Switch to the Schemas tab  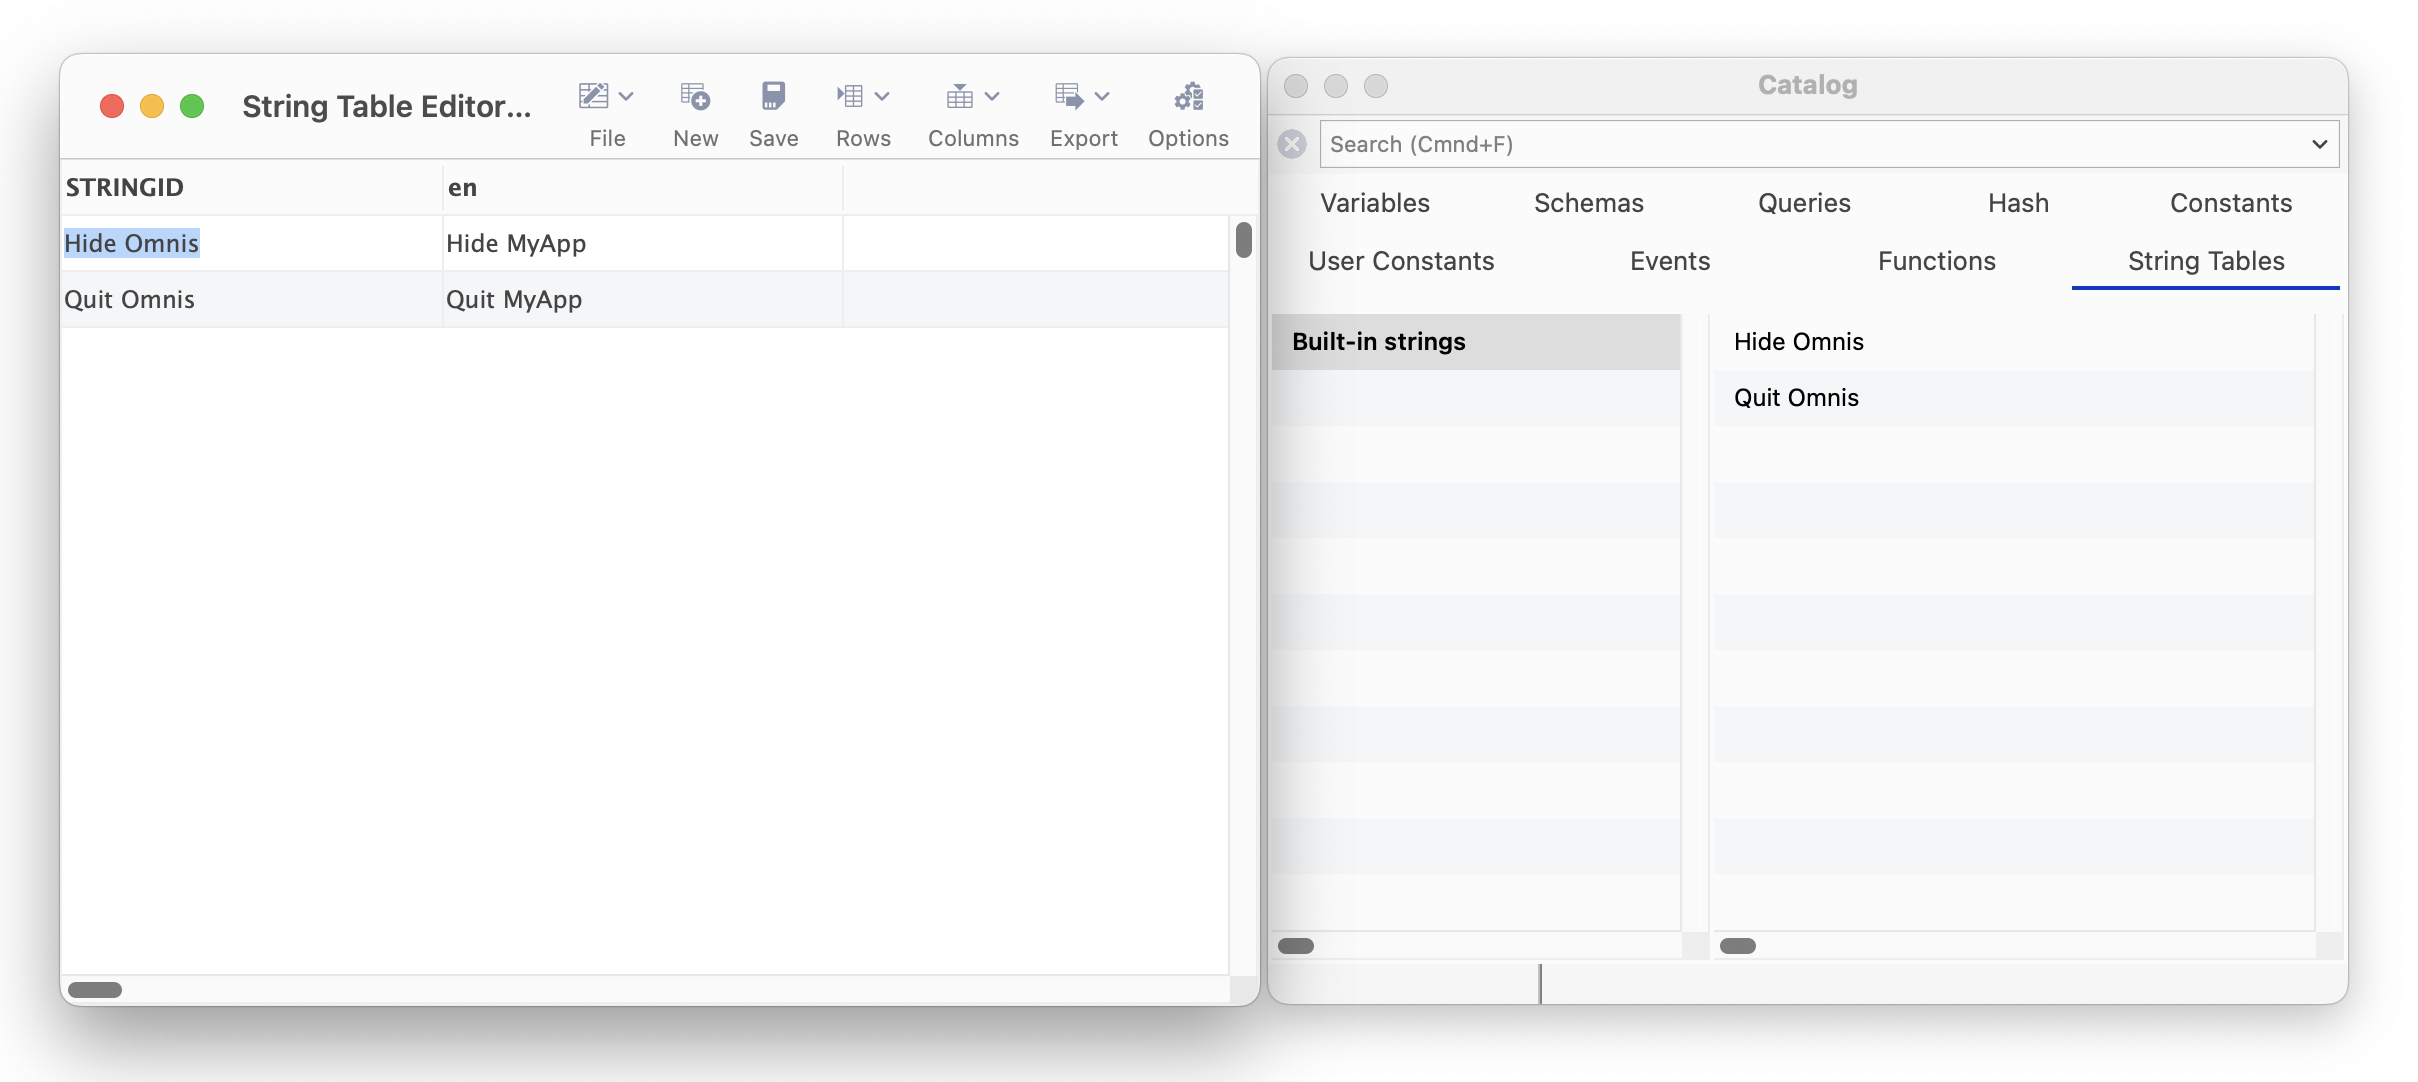click(x=1589, y=203)
